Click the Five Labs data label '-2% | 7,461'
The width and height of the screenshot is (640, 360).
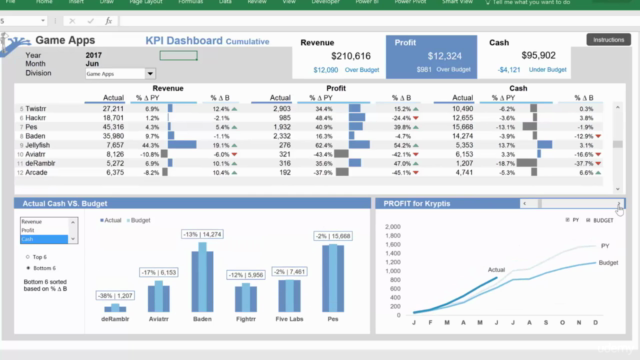(x=289, y=271)
